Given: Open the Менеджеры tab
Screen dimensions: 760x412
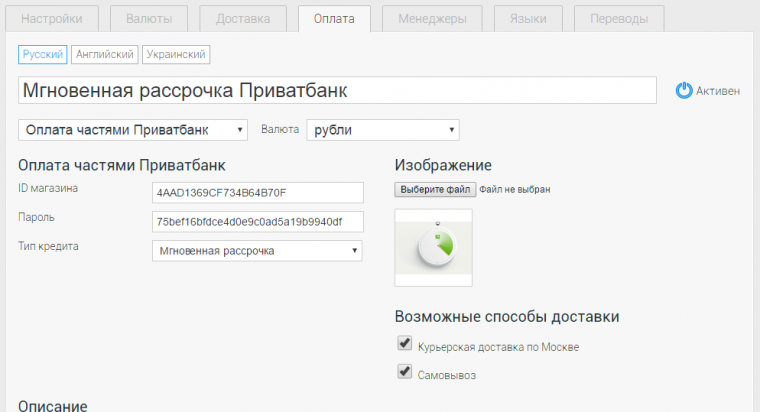Looking at the screenshot, I should pos(432,19).
